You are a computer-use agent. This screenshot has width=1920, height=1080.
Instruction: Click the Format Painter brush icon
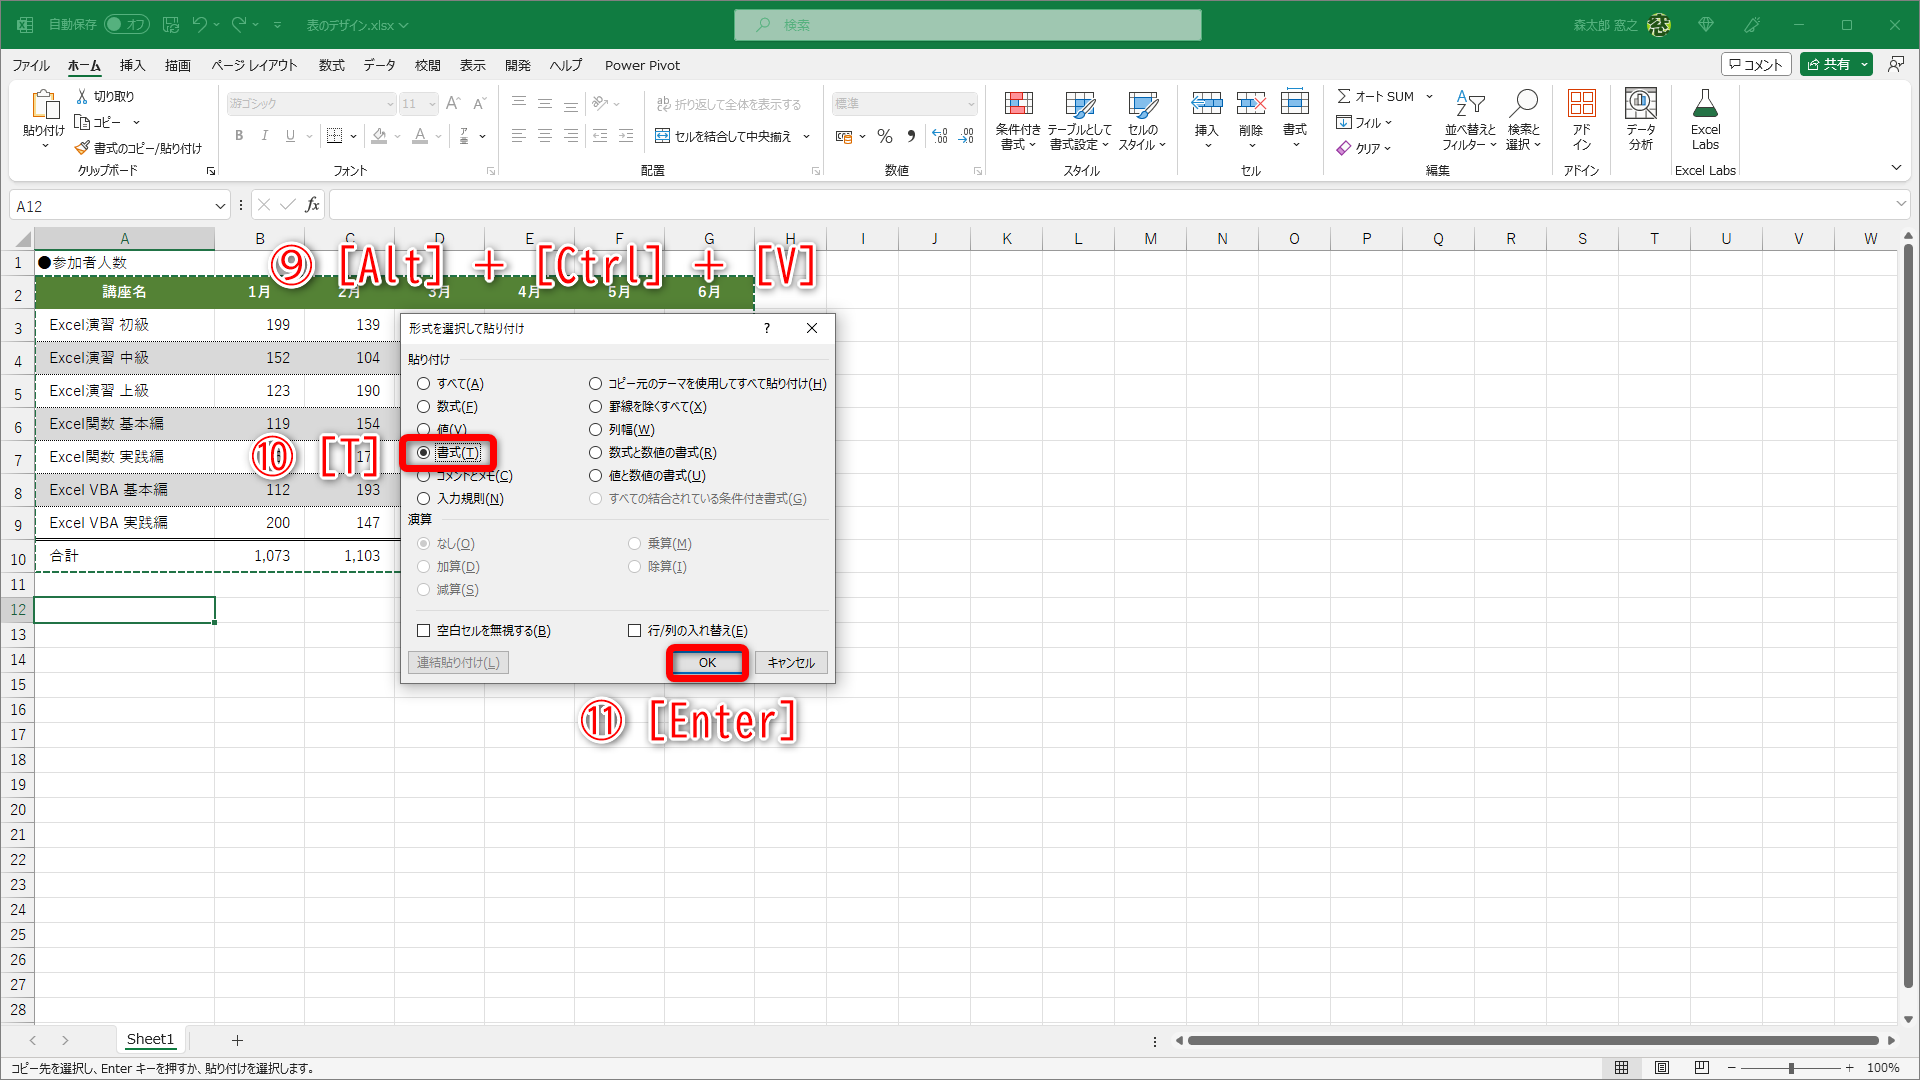pyautogui.click(x=82, y=148)
